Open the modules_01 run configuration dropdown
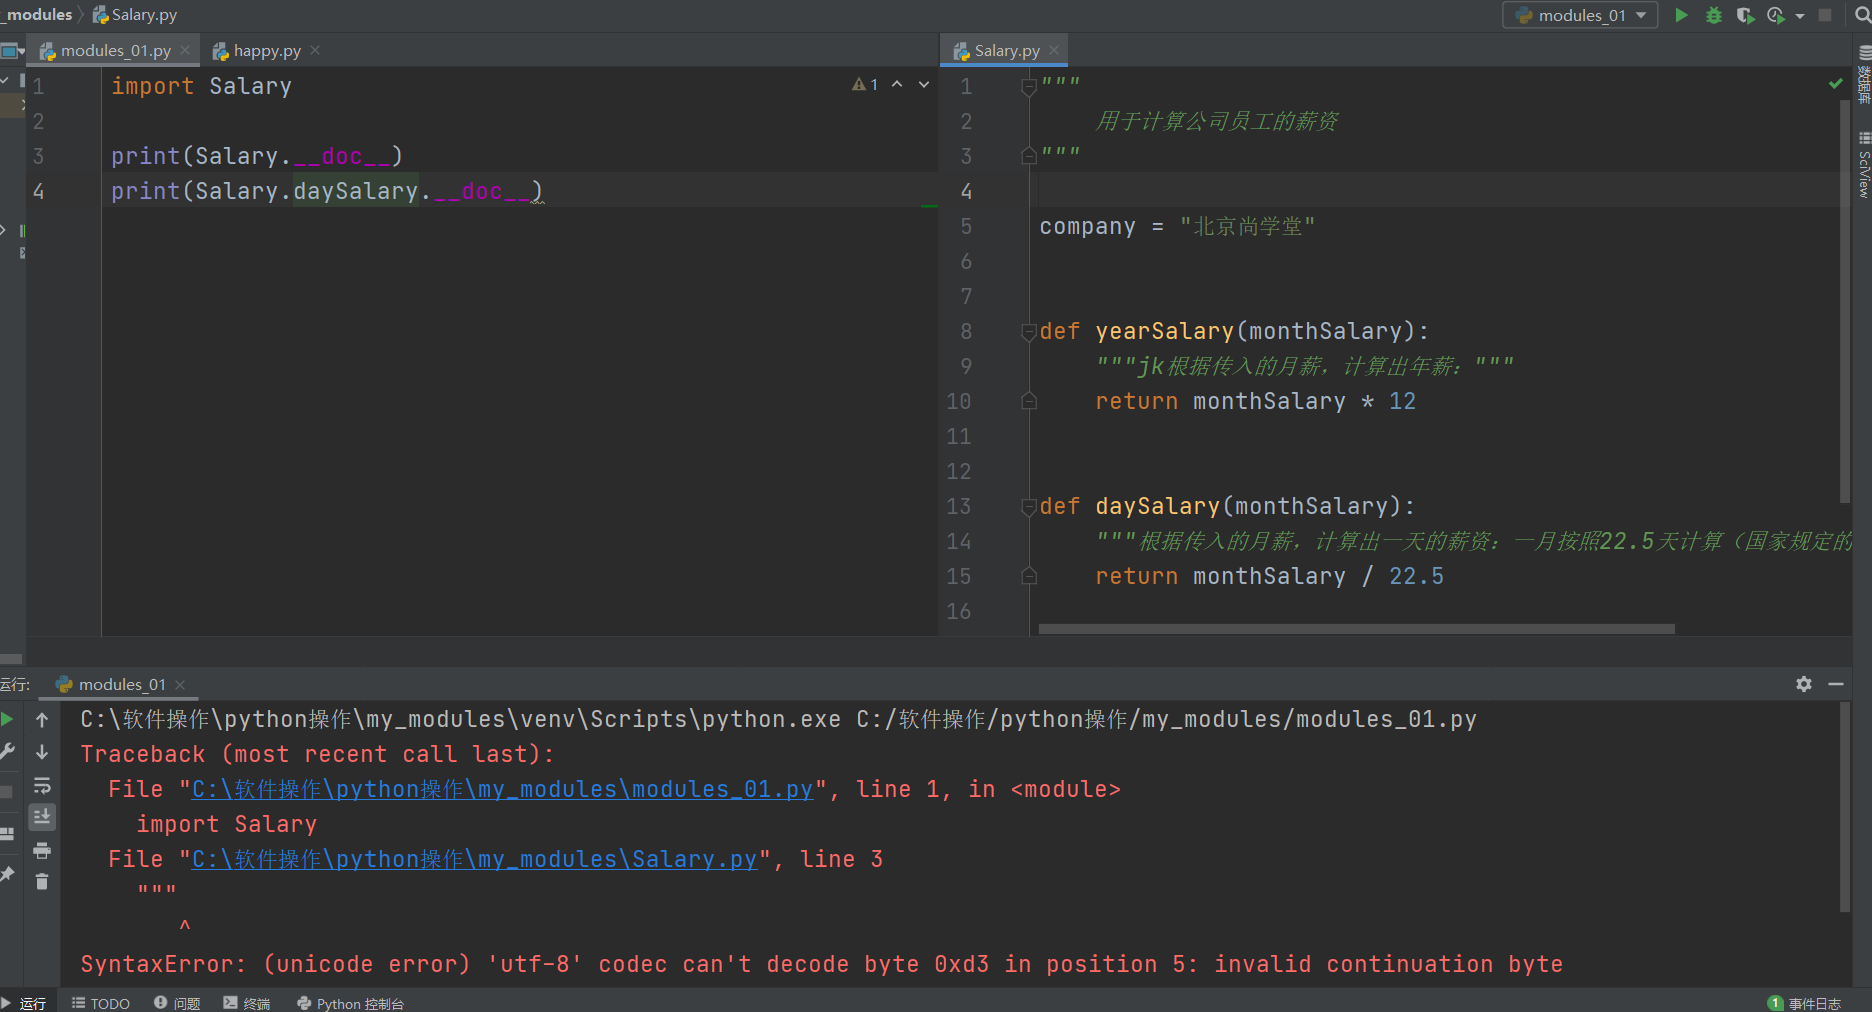The image size is (1872, 1012). tap(1580, 15)
